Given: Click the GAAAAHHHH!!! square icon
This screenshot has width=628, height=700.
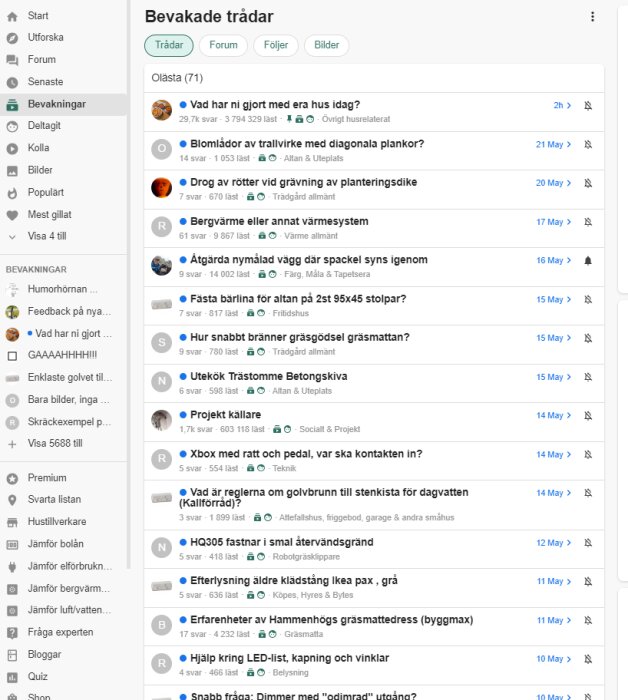Looking at the screenshot, I should pyautogui.click(x=12, y=356).
